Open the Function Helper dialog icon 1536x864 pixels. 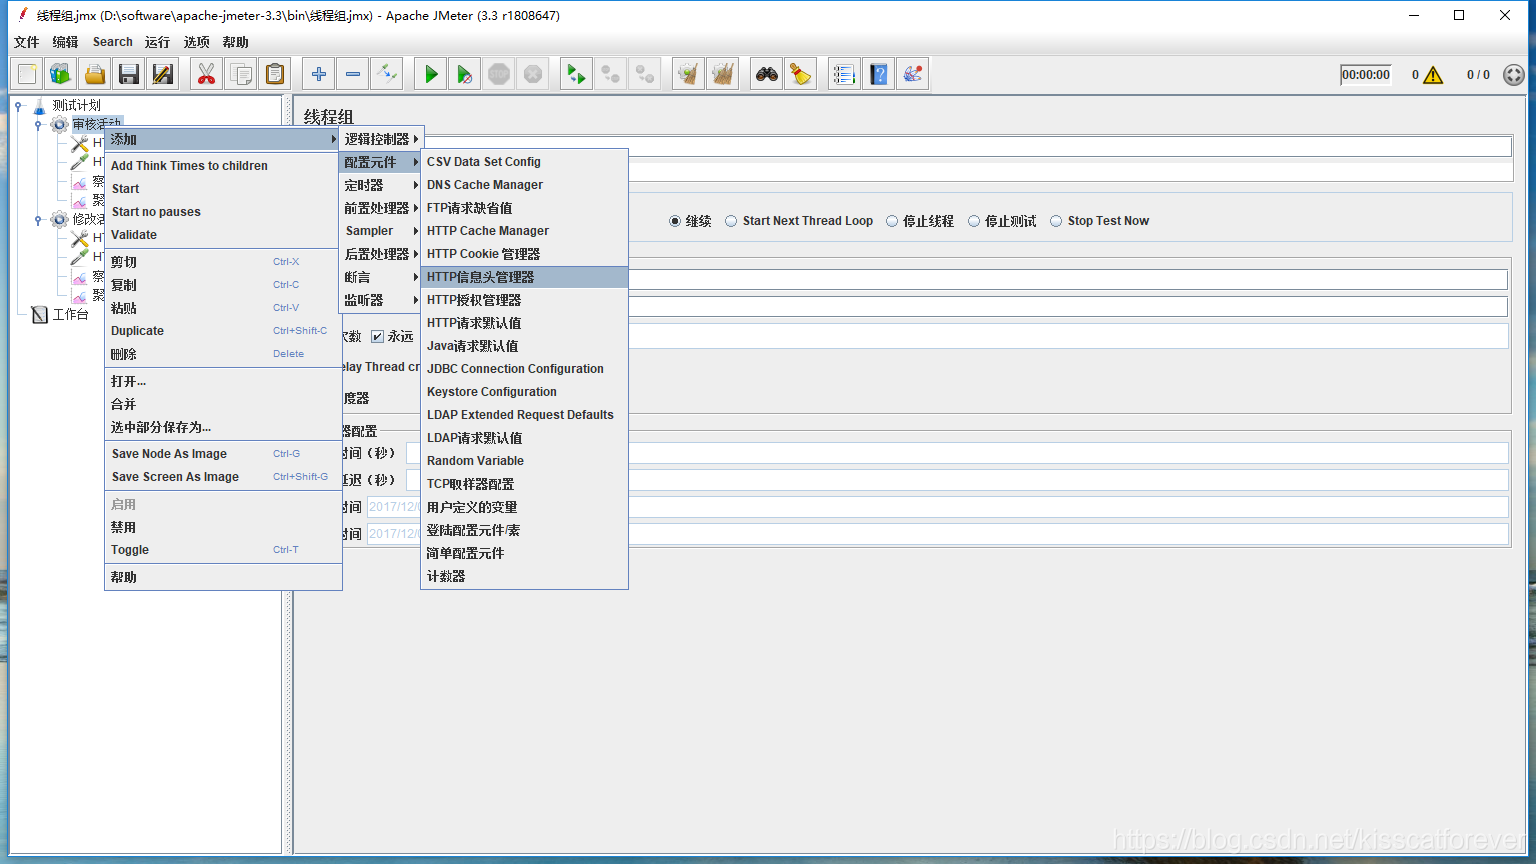pyautogui.click(x=845, y=74)
